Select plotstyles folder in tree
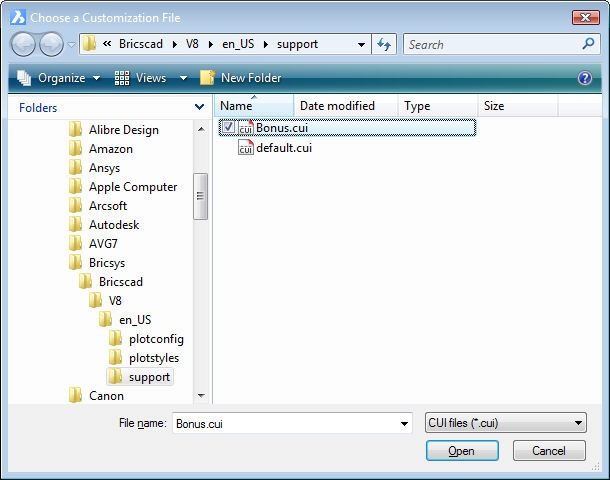Image resolution: width=610 pixels, height=480 pixels. click(x=154, y=358)
